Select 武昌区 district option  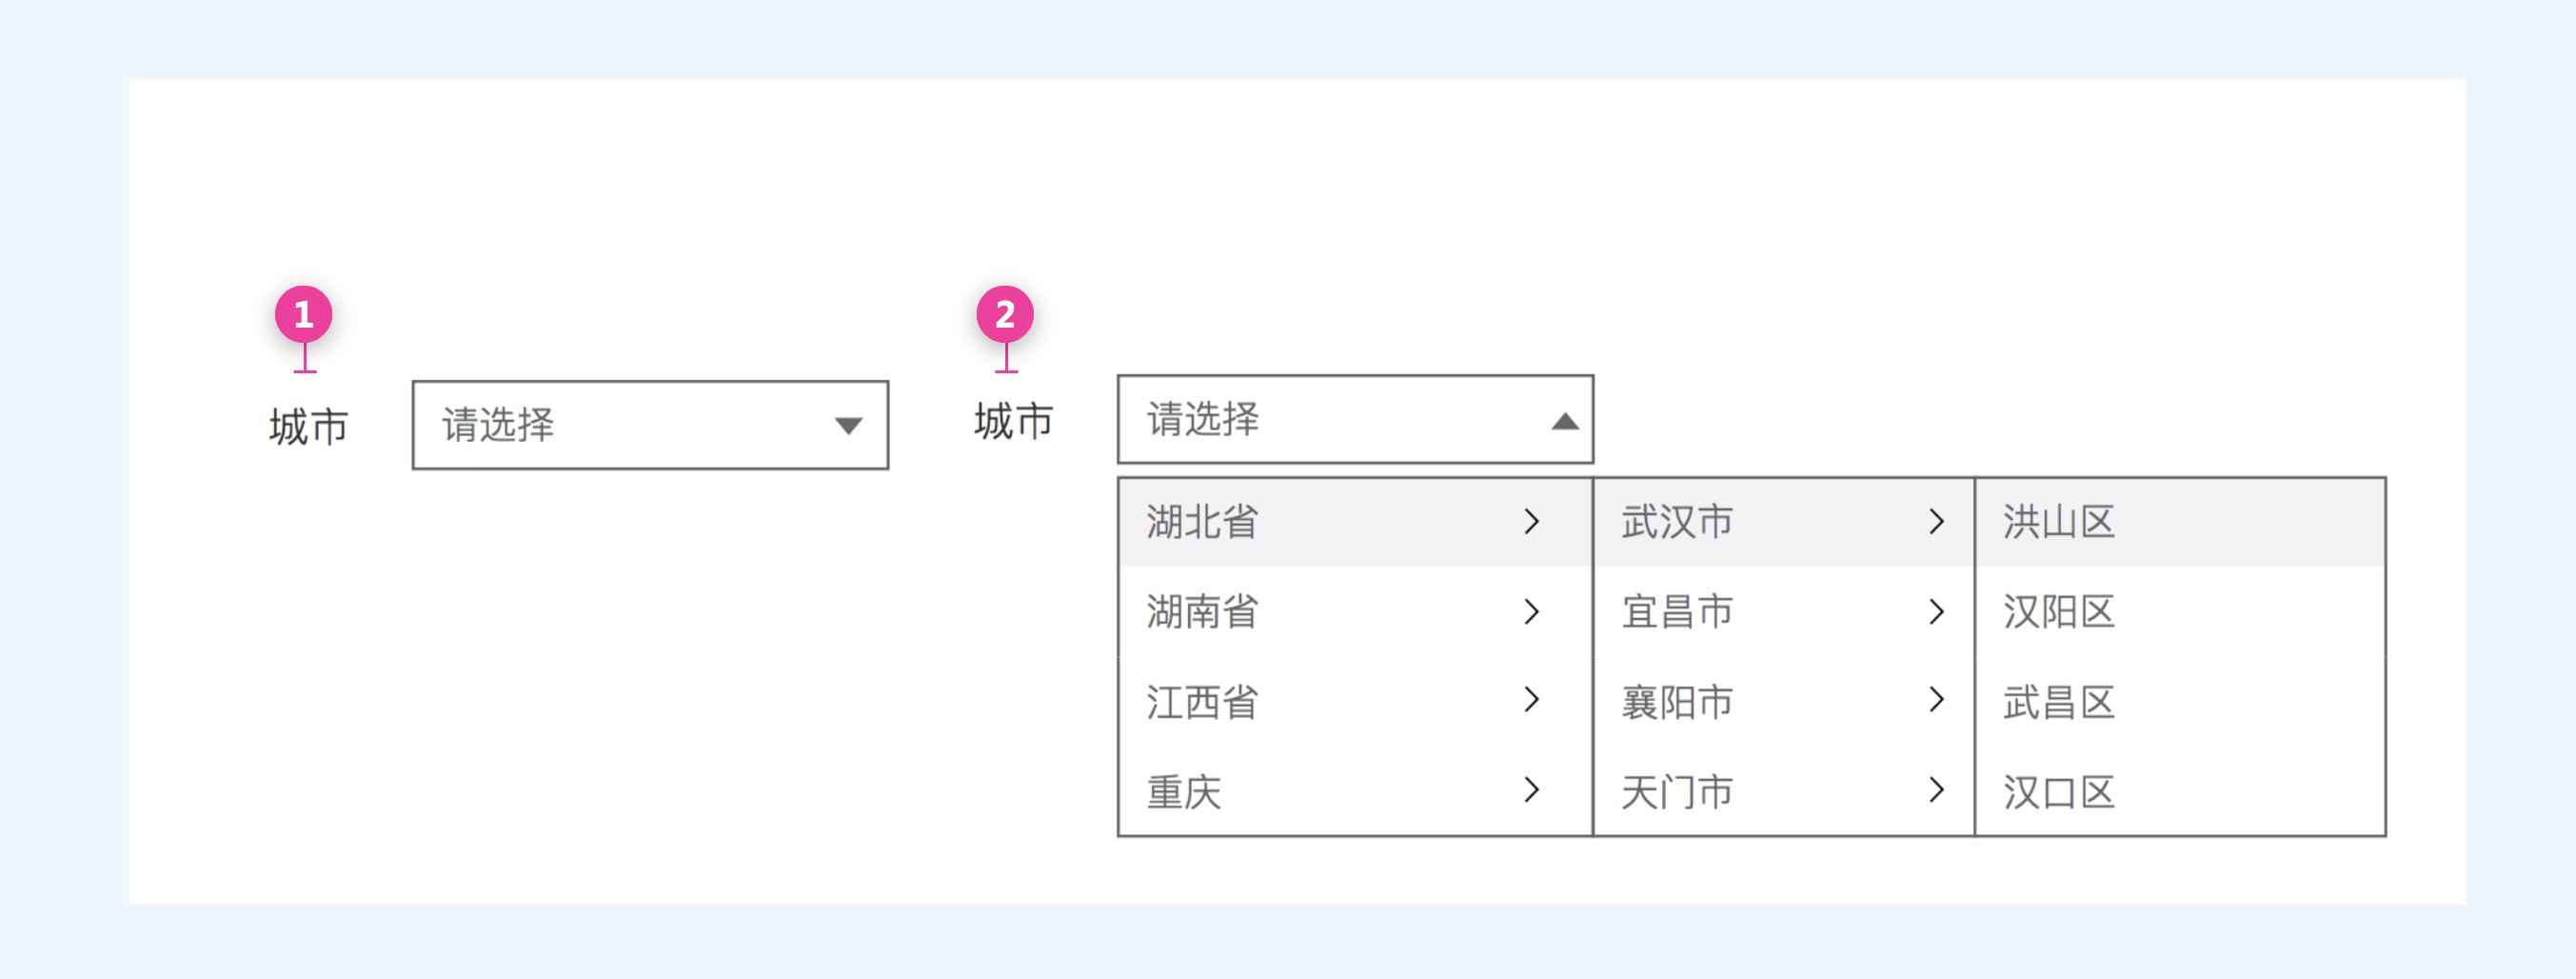(x=2059, y=702)
